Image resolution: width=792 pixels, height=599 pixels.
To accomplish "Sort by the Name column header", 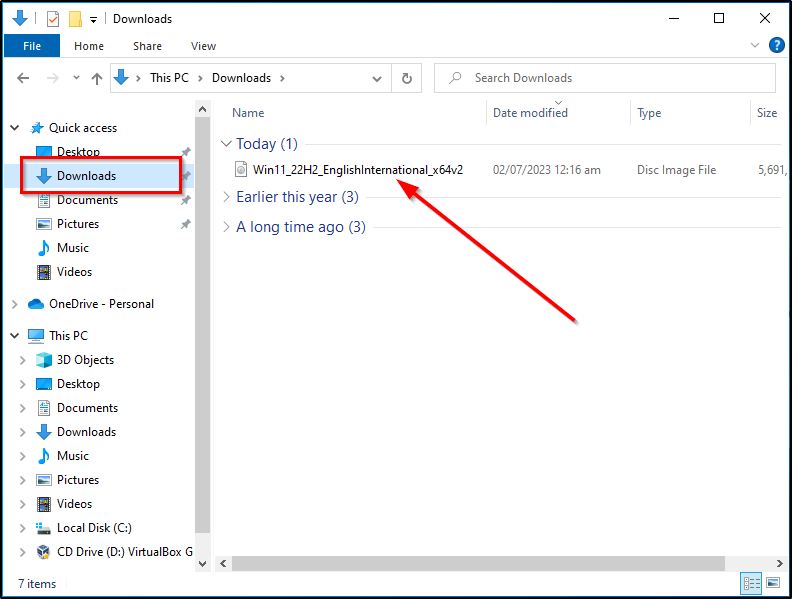I will pos(248,113).
